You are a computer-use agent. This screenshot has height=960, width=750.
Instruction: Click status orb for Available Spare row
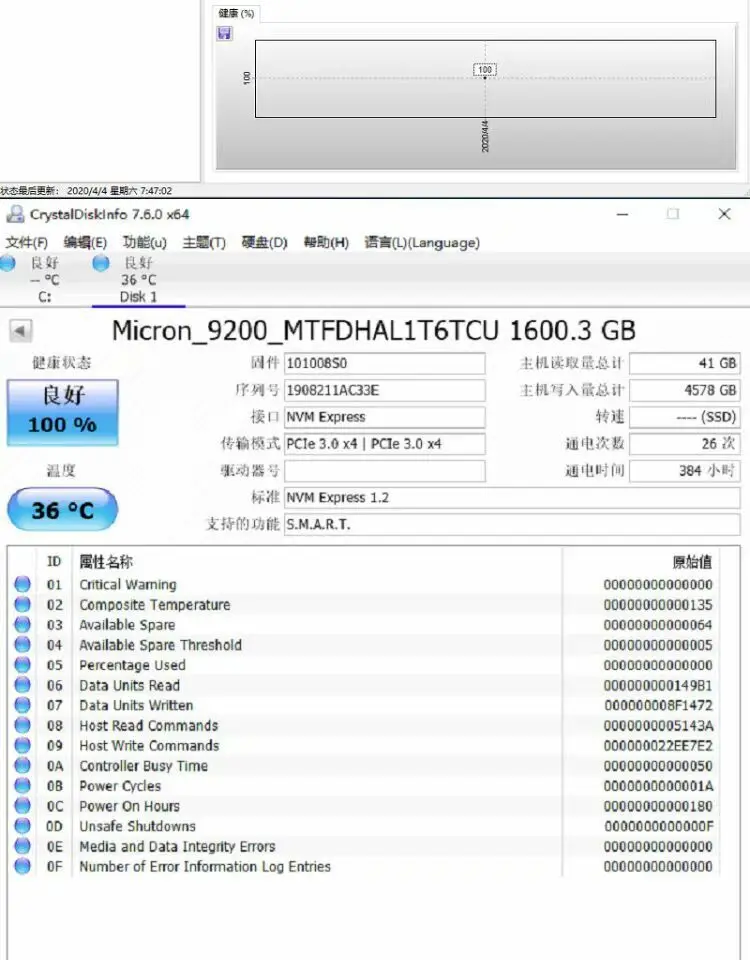23,624
